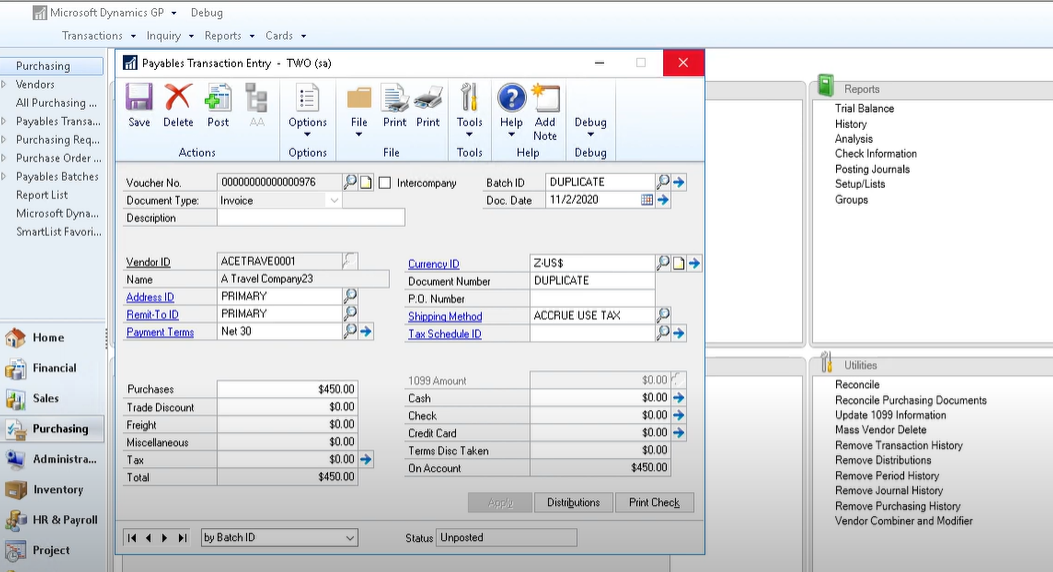
Task: Post the transaction with Post icon
Action: 218,105
